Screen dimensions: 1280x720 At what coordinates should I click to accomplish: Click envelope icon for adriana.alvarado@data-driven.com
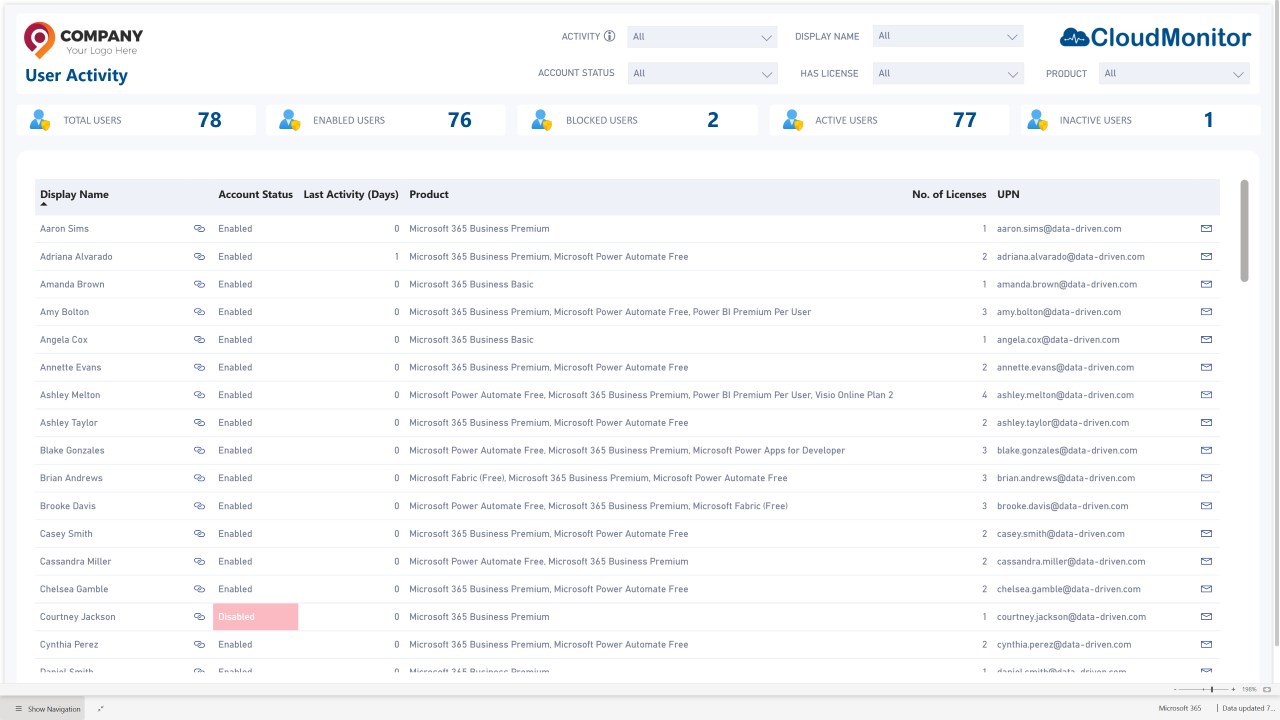(1206, 257)
